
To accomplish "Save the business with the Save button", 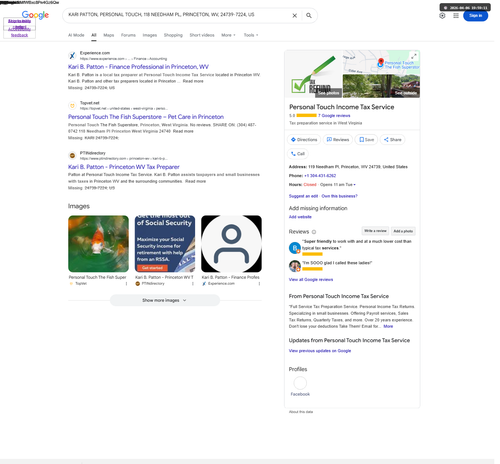I will (x=366, y=140).
